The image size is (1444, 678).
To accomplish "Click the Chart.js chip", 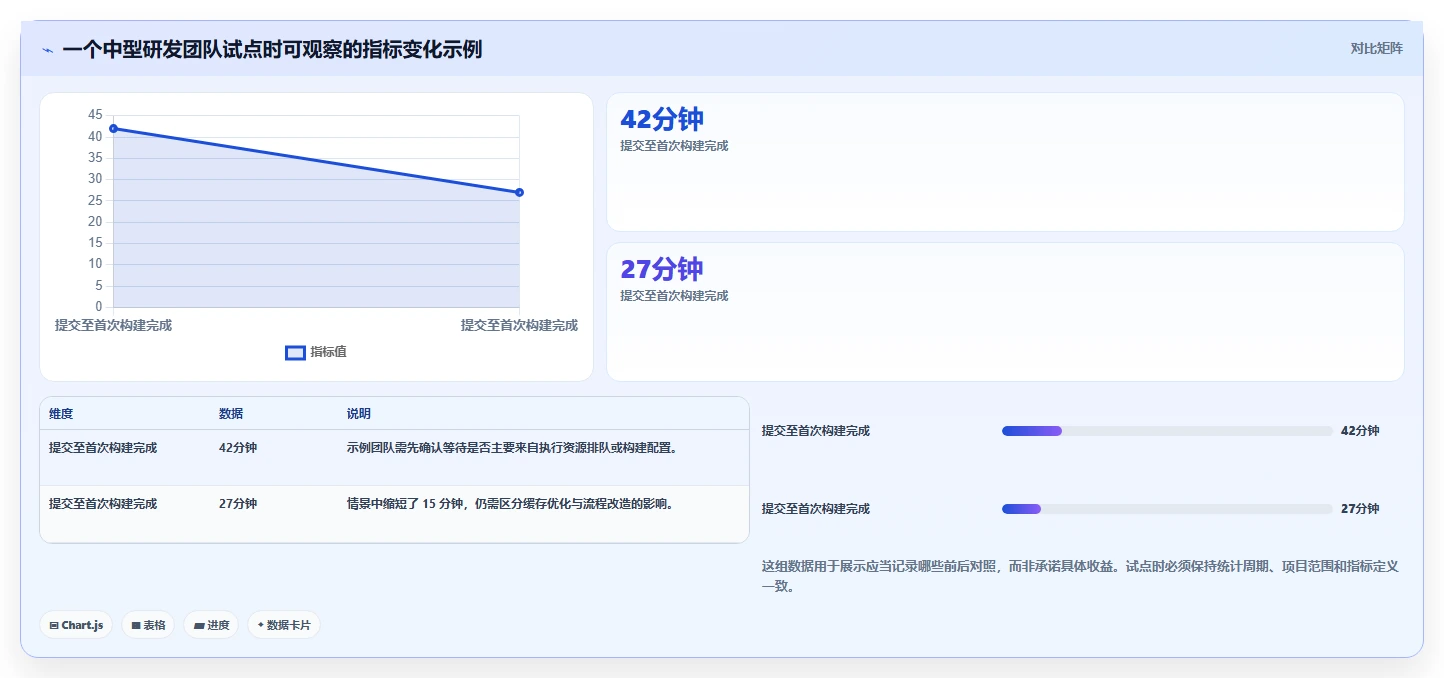I will (76, 625).
